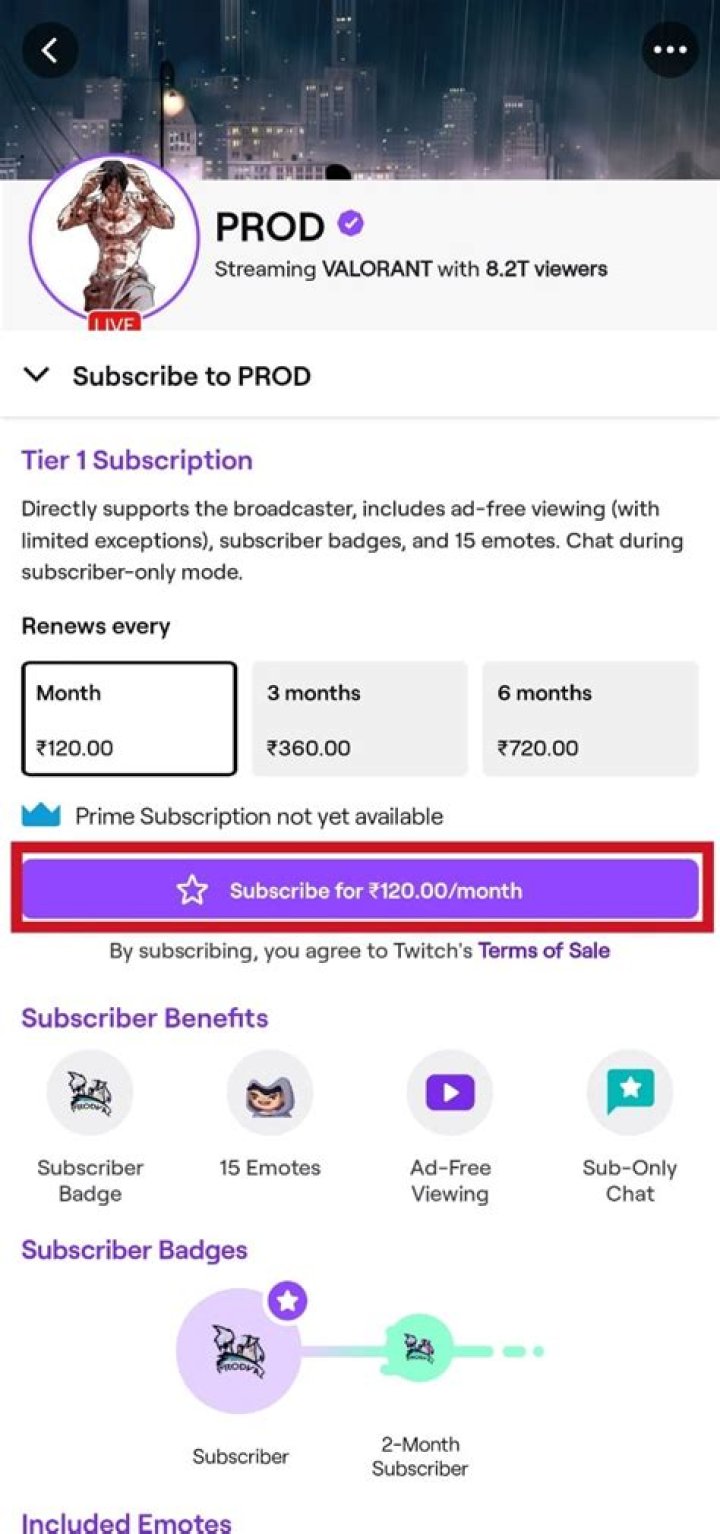Tap the dotted end of badge timeline

(x=523, y=1351)
